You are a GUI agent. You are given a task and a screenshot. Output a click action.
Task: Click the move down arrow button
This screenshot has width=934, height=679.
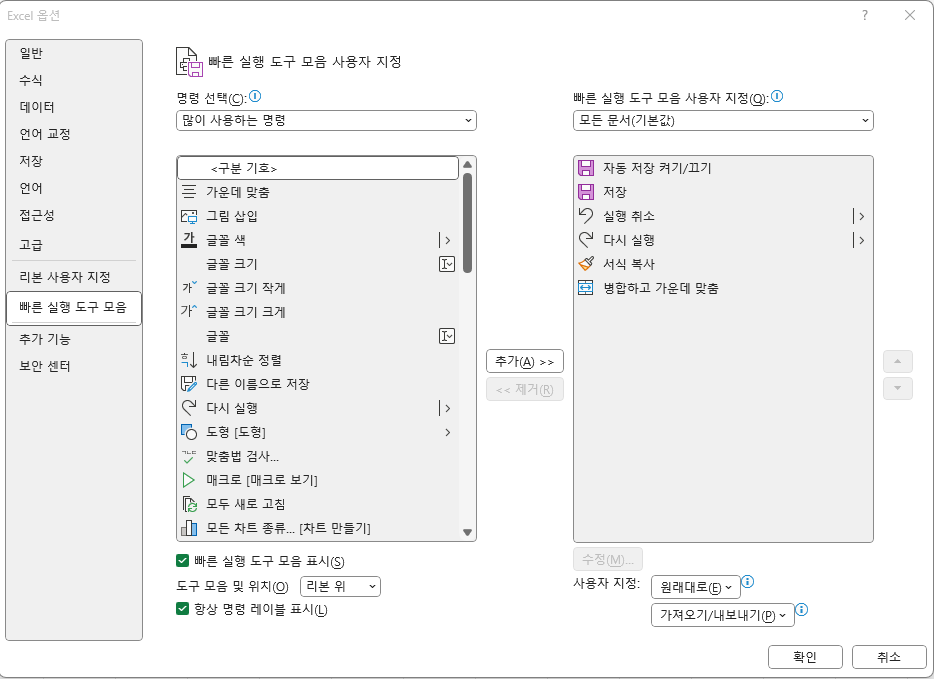coord(898,388)
